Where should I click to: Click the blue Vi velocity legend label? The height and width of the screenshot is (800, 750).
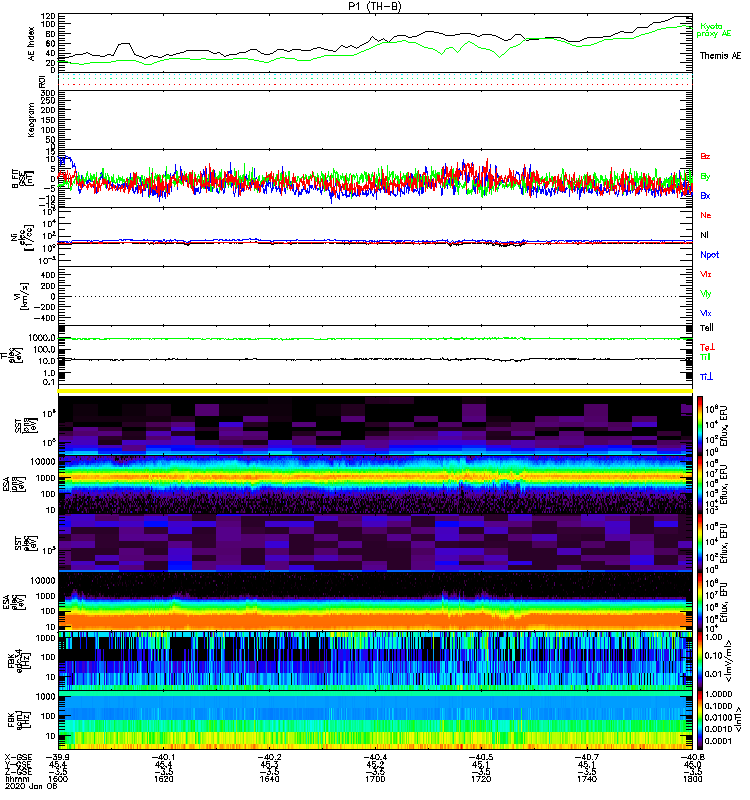705,313
